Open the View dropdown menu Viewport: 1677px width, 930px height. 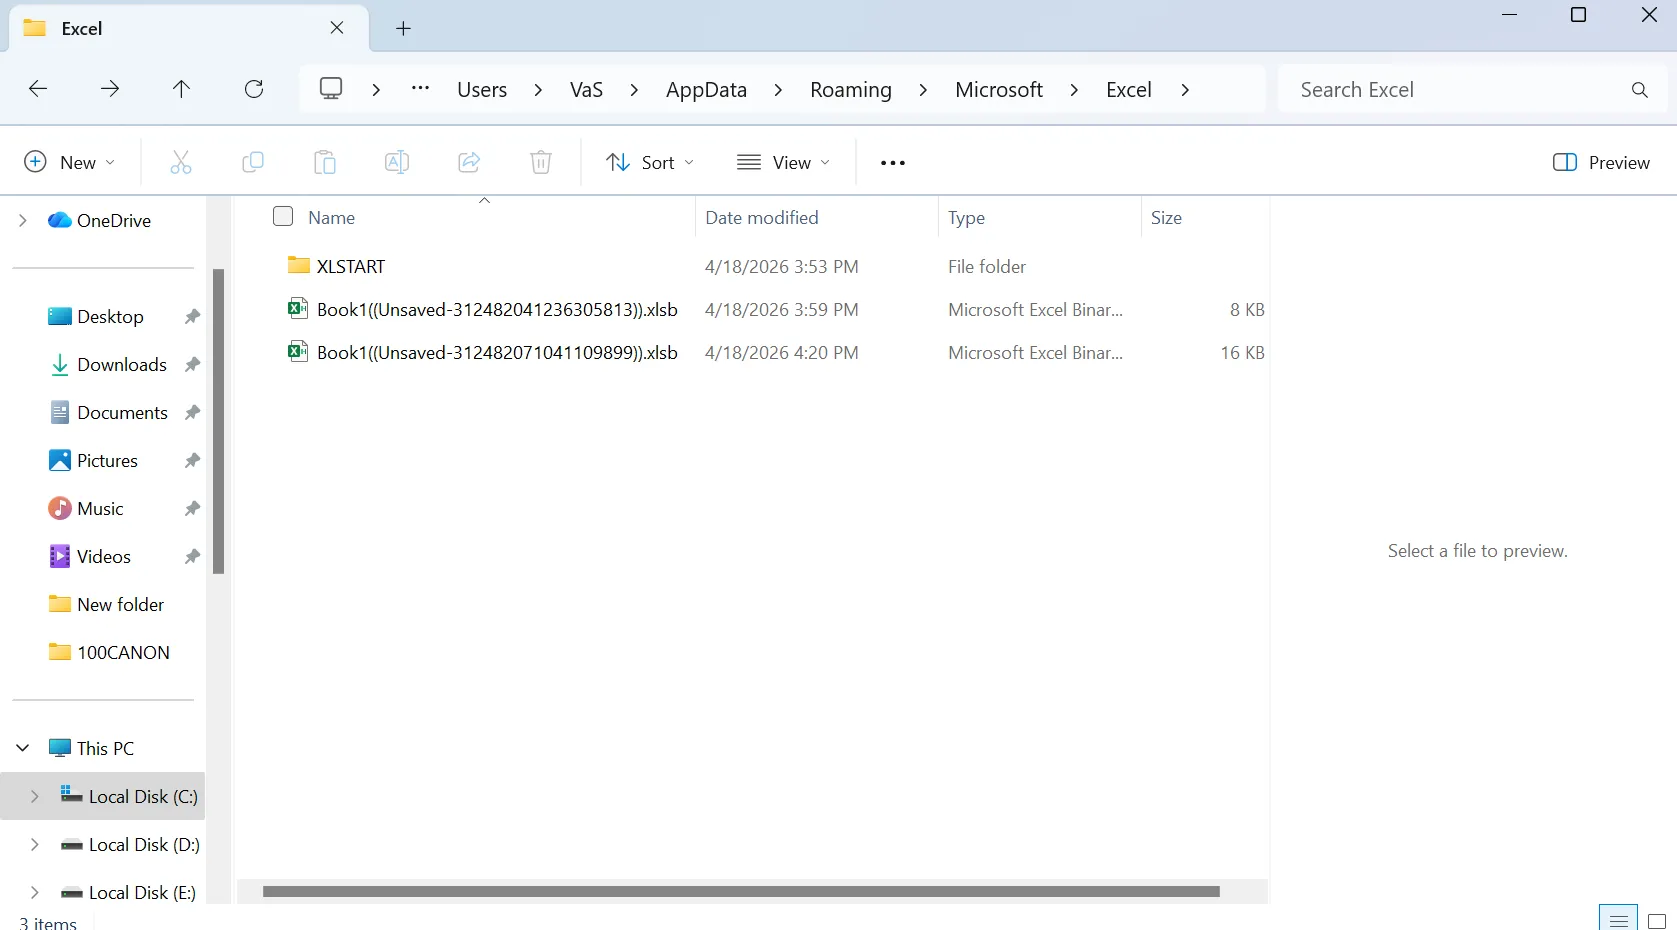pos(783,162)
